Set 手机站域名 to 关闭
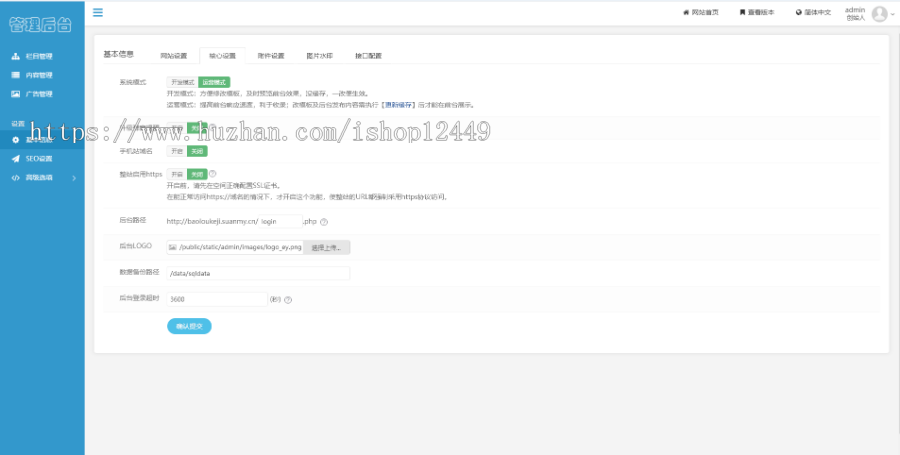Screen dimensions: 900x455 pyautogui.click(x=197, y=151)
